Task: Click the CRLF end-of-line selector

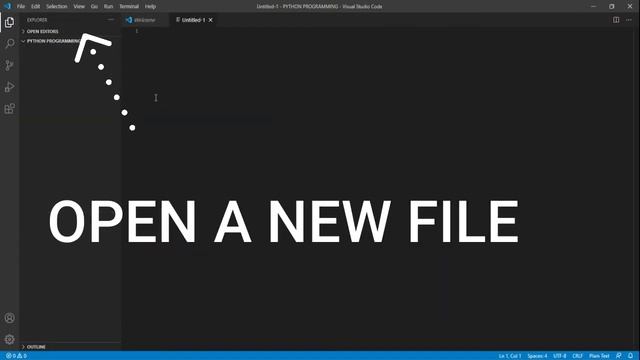Action: point(578,356)
